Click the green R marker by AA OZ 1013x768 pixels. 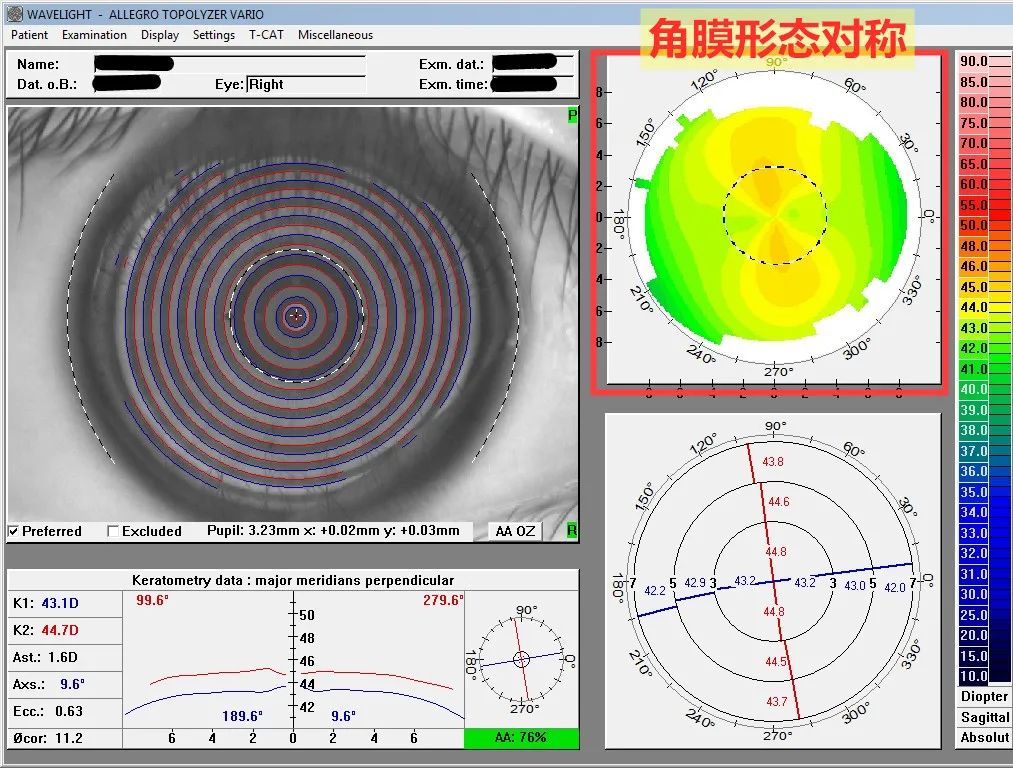(x=572, y=531)
